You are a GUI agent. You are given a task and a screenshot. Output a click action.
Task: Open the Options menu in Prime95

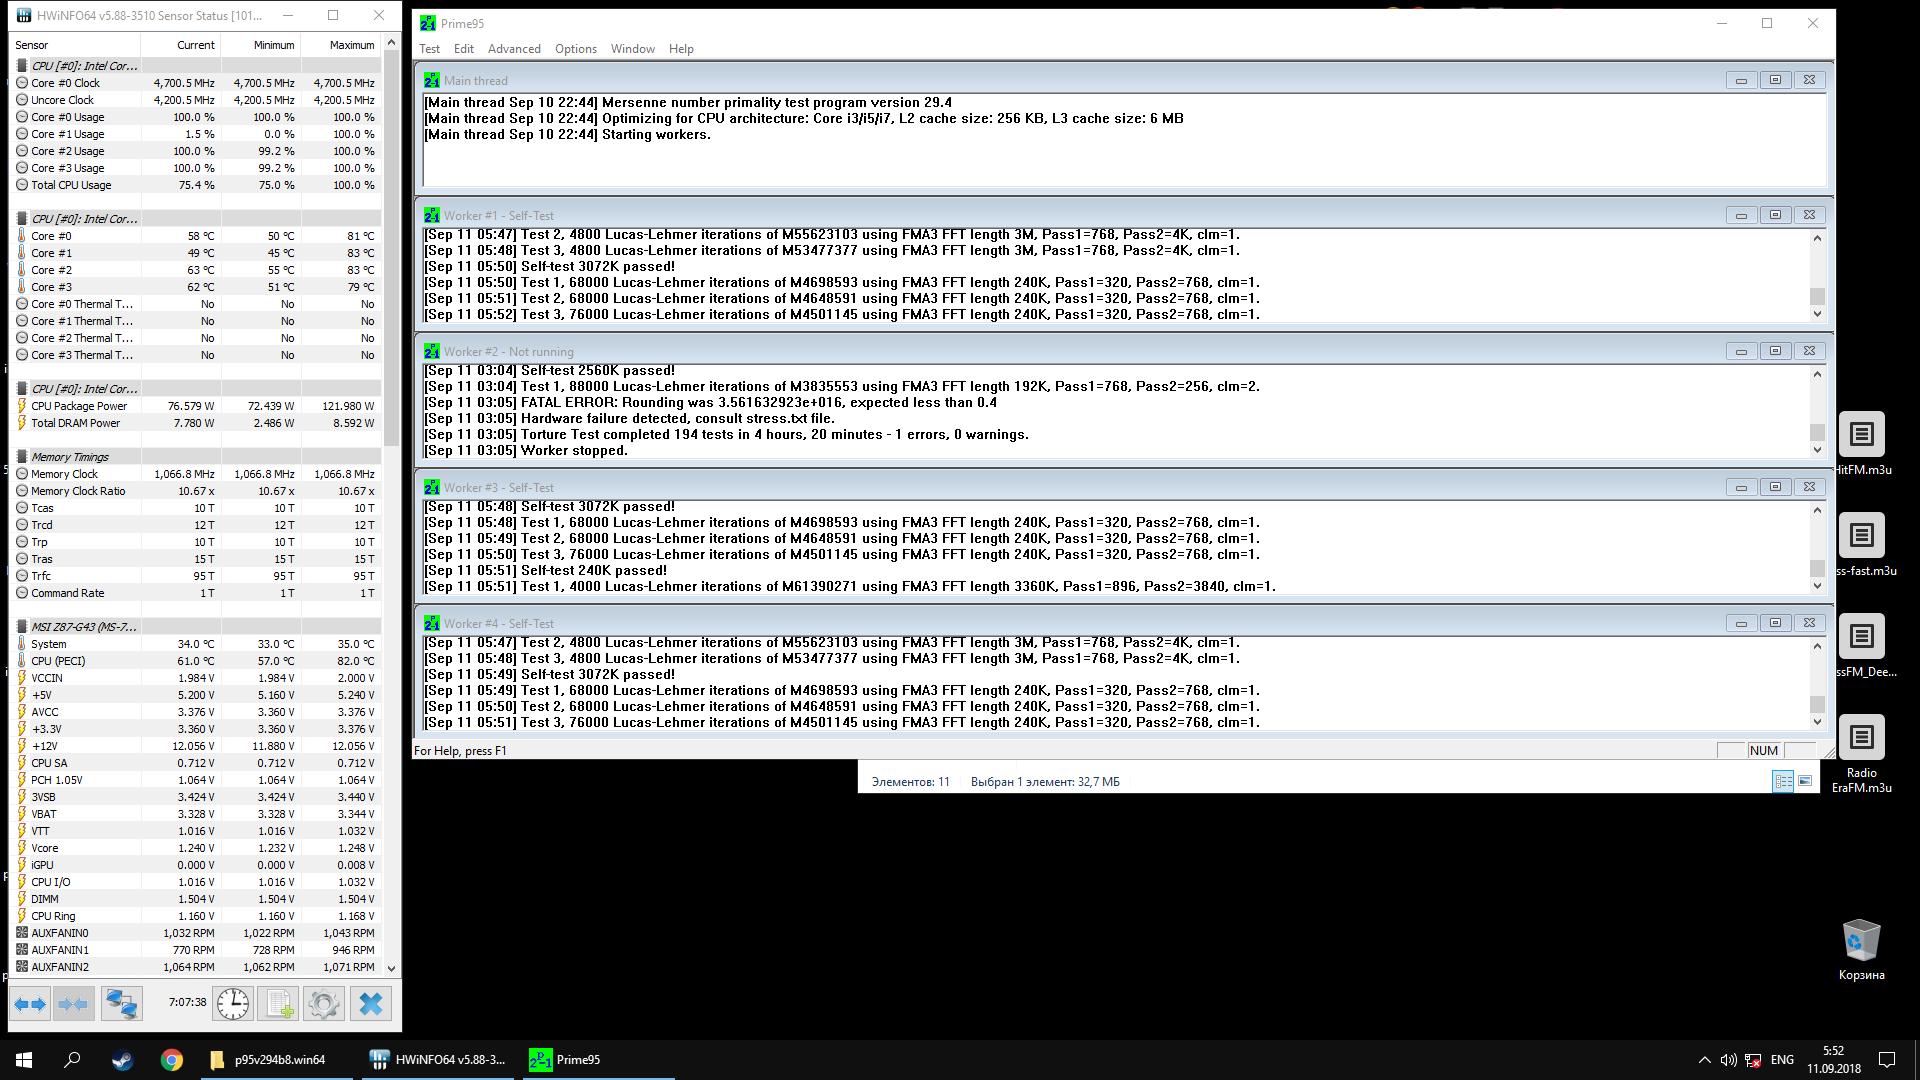575,49
